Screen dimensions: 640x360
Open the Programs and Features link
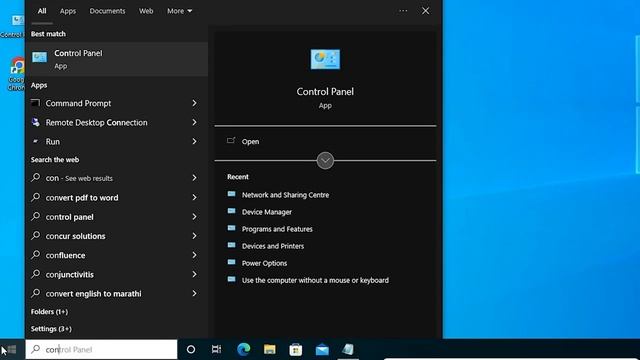[x=277, y=229]
